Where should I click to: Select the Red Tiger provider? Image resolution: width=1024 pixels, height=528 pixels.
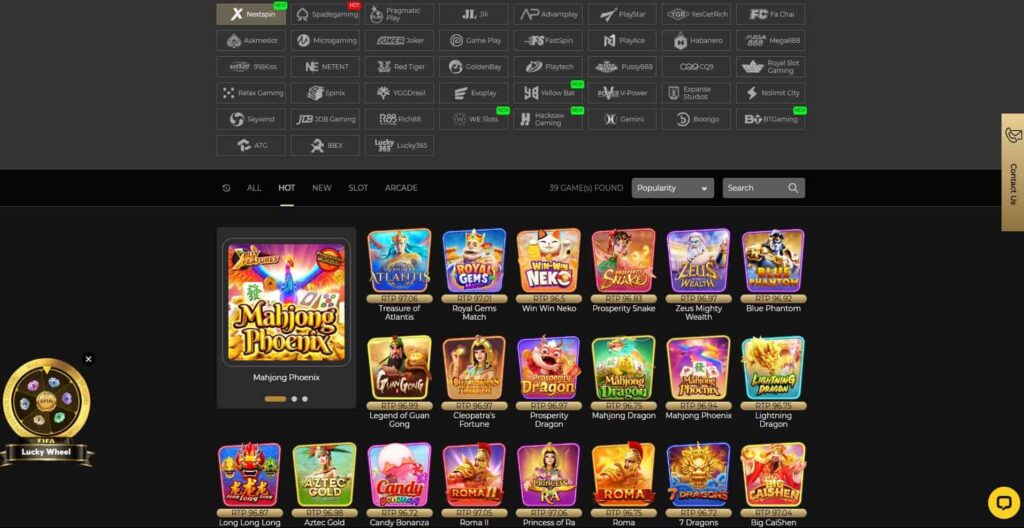(x=399, y=67)
